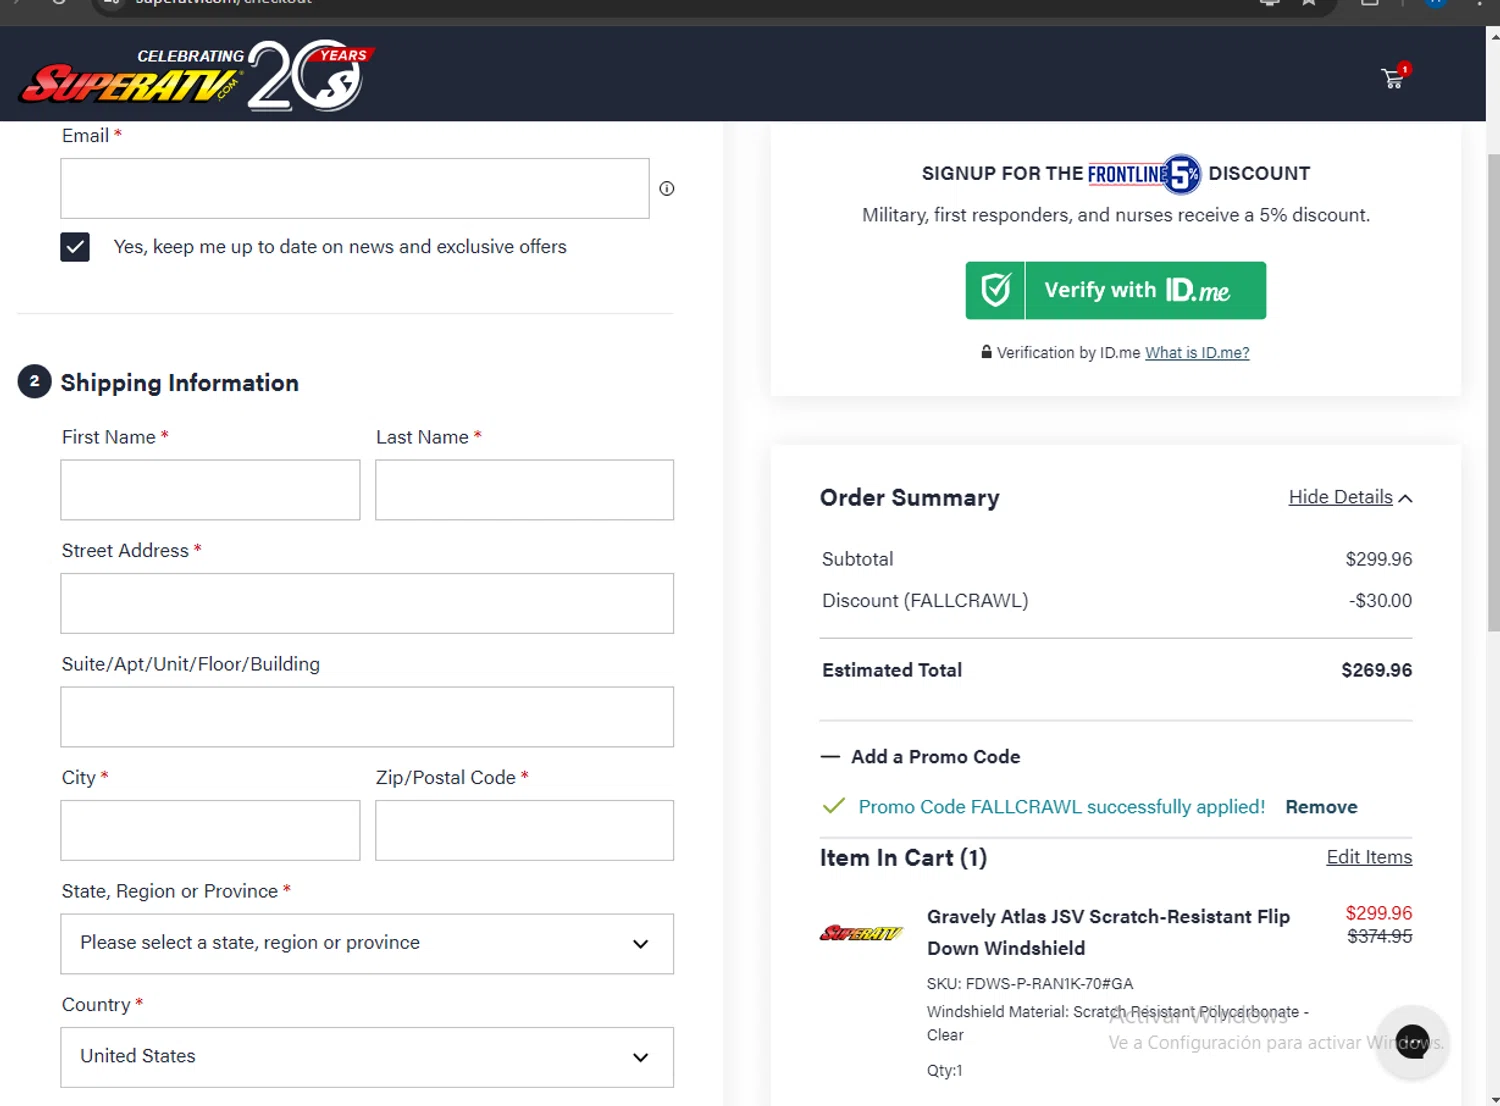
Task: Open the shopping cart icon
Action: coord(1393,77)
